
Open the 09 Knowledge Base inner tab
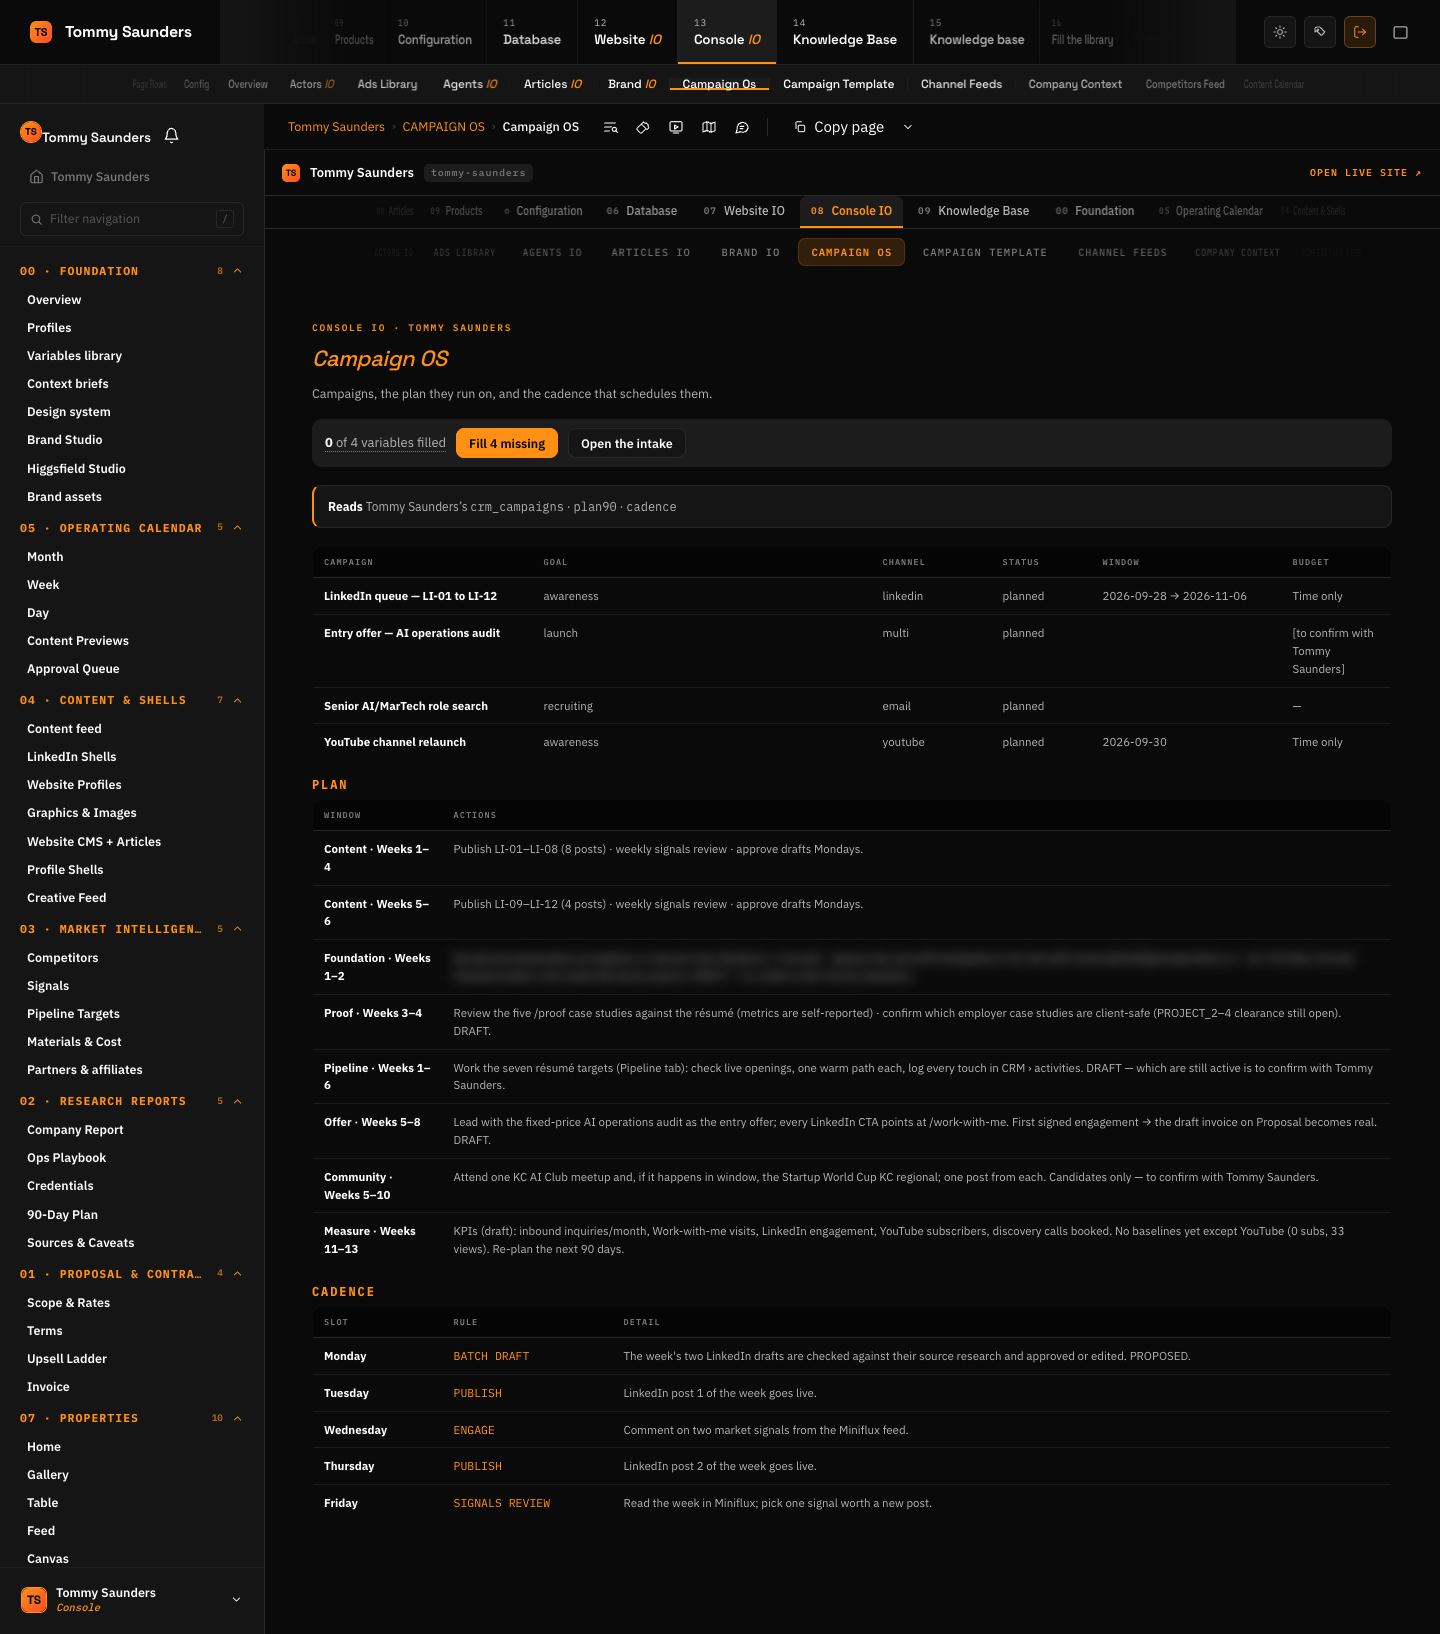pos(973,211)
